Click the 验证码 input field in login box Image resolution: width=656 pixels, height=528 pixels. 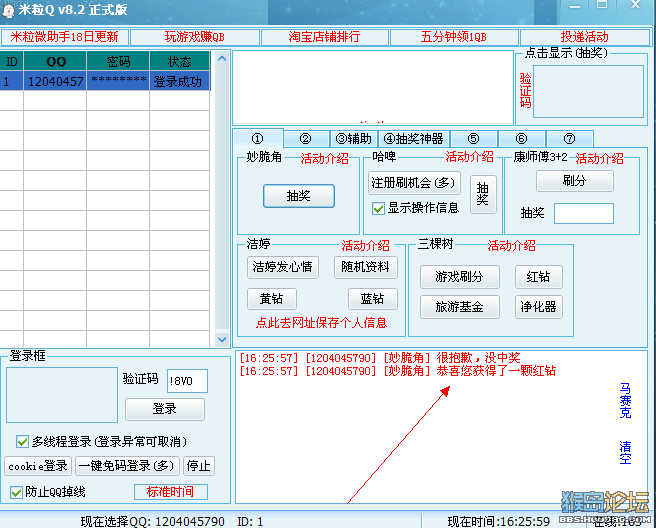click(x=187, y=381)
